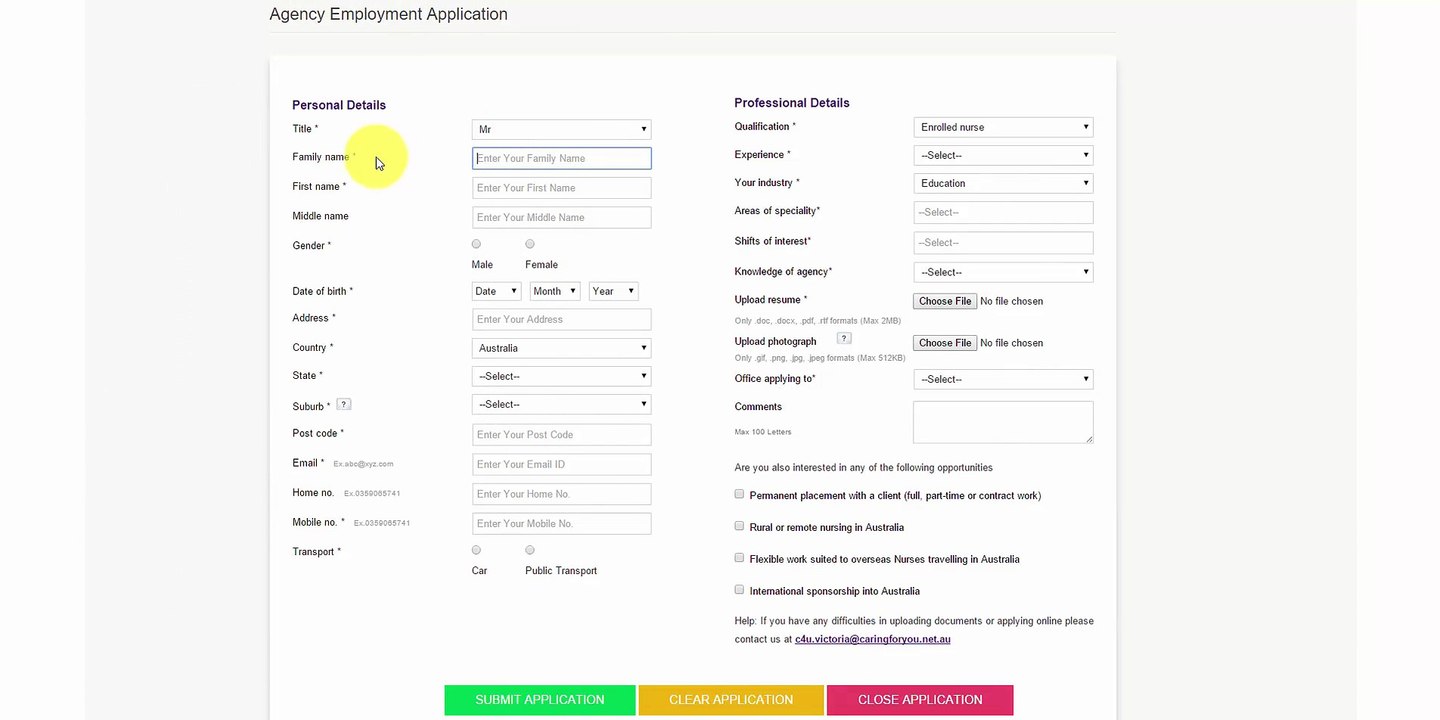The image size is (1440, 720).
Task: Expand the Office applying to dropdown
Action: (x=1003, y=379)
